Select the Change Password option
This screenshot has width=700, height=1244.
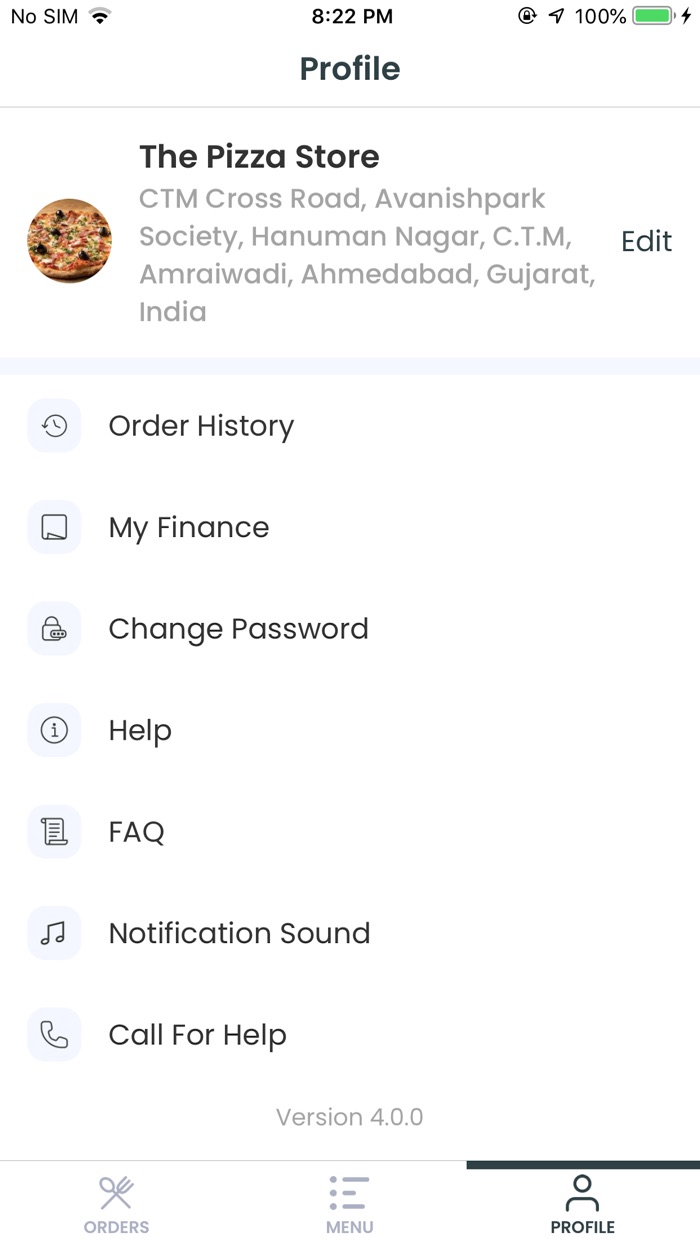pos(238,629)
